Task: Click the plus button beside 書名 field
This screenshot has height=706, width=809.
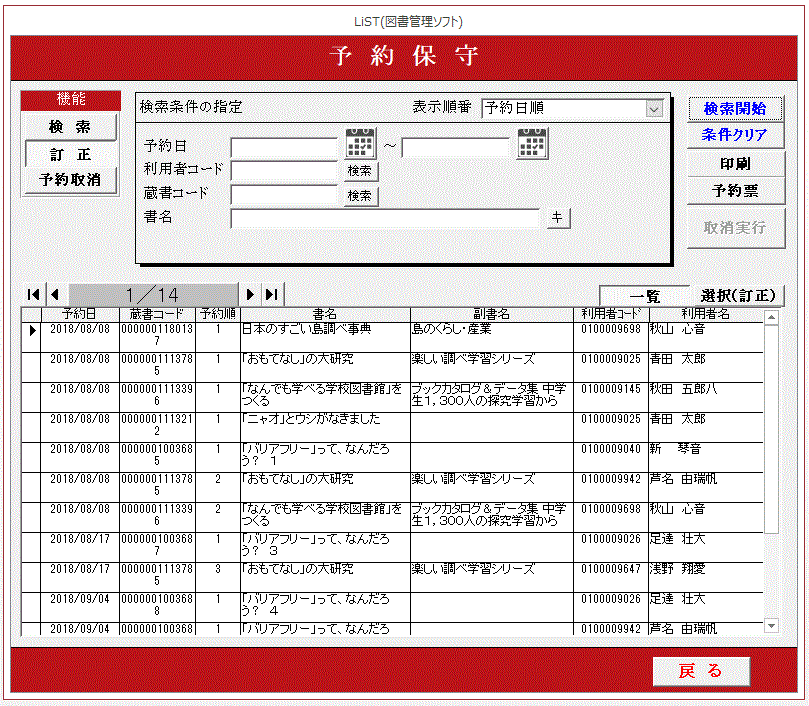Action: click(557, 218)
